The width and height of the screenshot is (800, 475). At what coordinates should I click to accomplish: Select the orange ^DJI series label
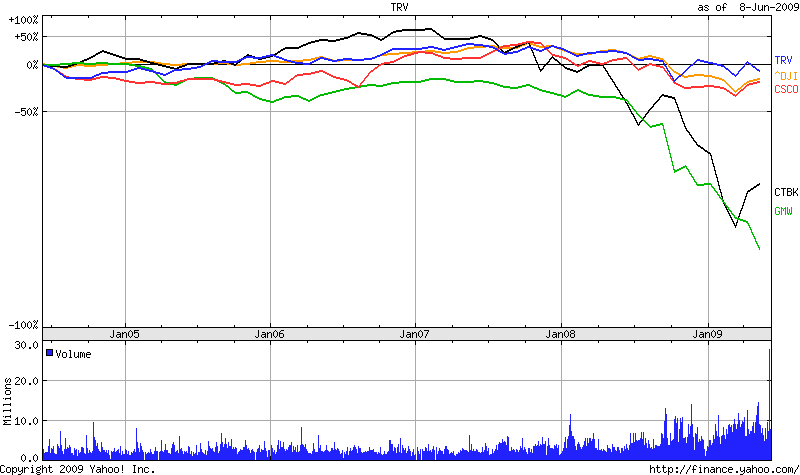tap(786, 77)
